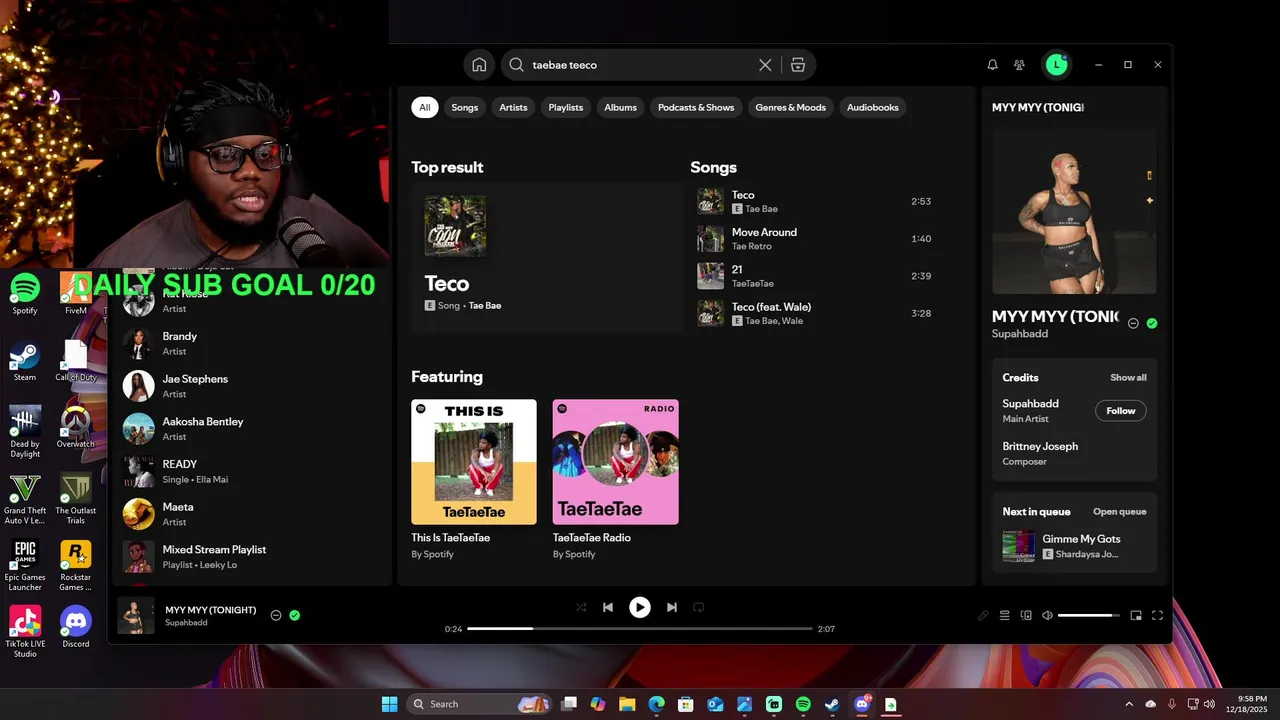The image size is (1280, 720).
Task: Open TikTok LIVE Studio desktop shortcut
Action: [x=25, y=632]
